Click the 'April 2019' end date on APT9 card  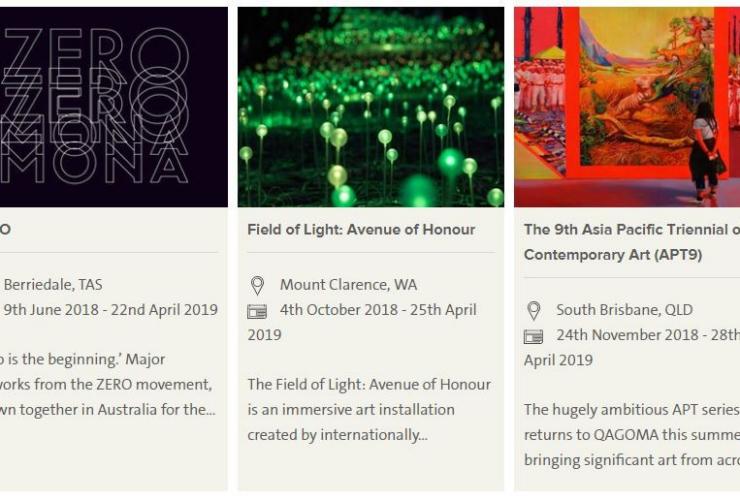558,360
